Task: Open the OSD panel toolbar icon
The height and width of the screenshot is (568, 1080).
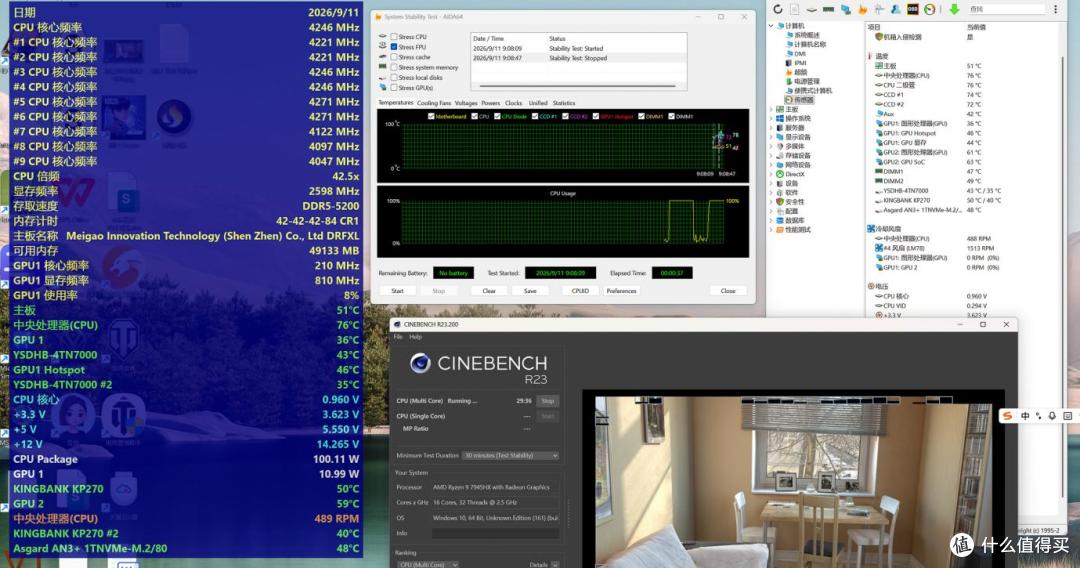Action: pos(913,9)
